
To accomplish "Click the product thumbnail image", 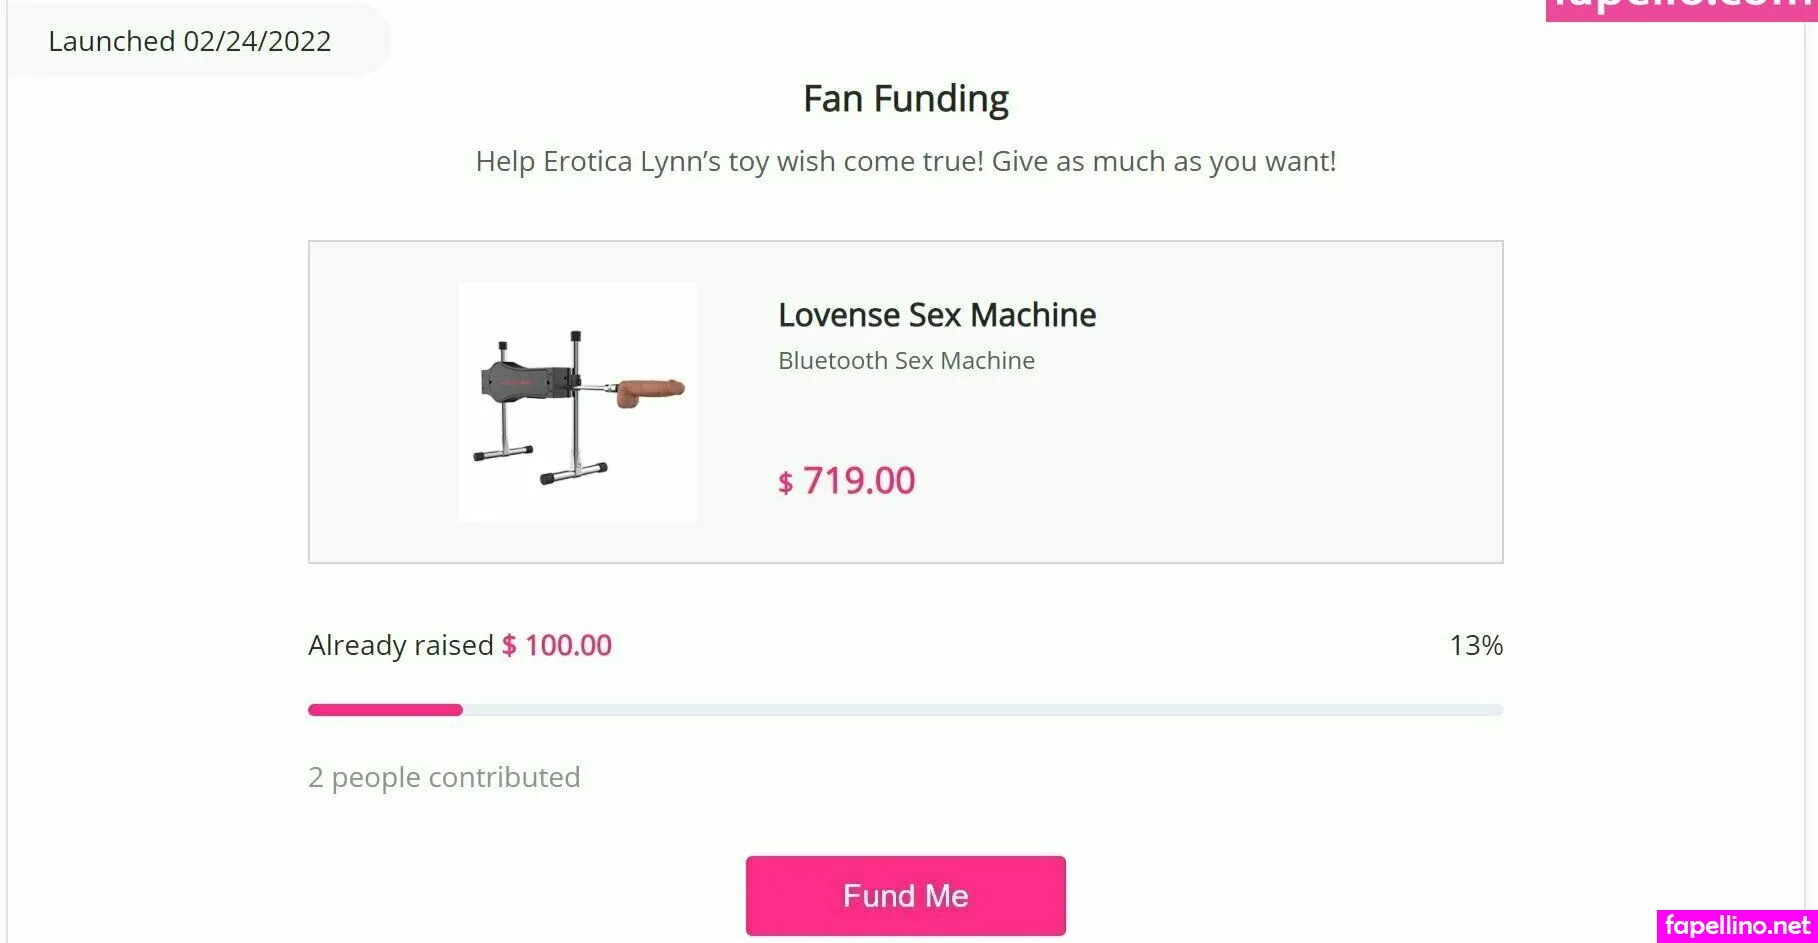I will click(x=577, y=401).
